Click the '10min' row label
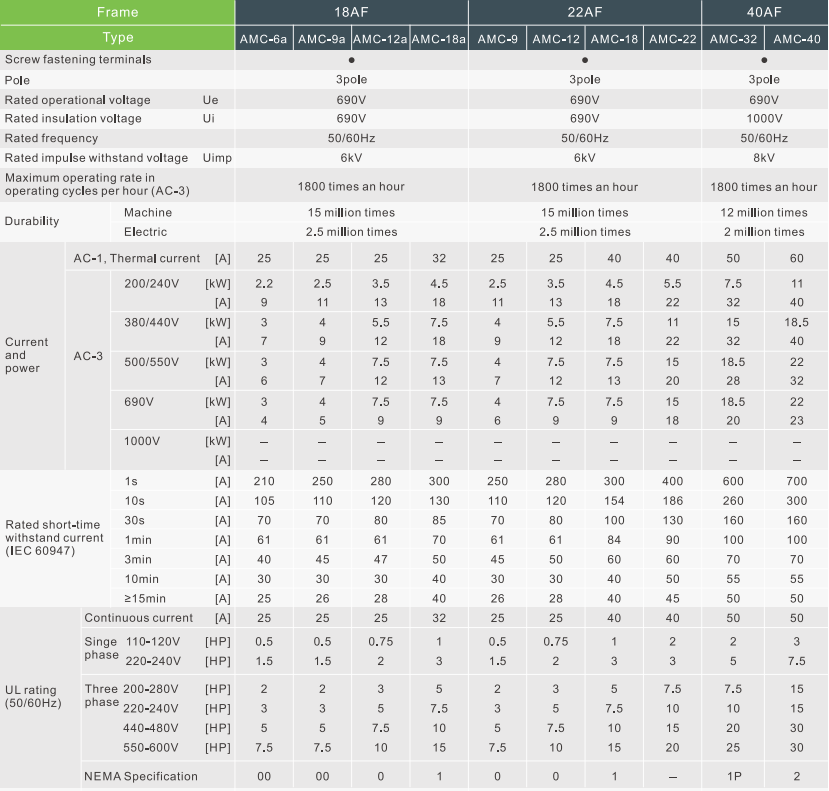The image size is (829, 791). pyautogui.click(x=142, y=579)
